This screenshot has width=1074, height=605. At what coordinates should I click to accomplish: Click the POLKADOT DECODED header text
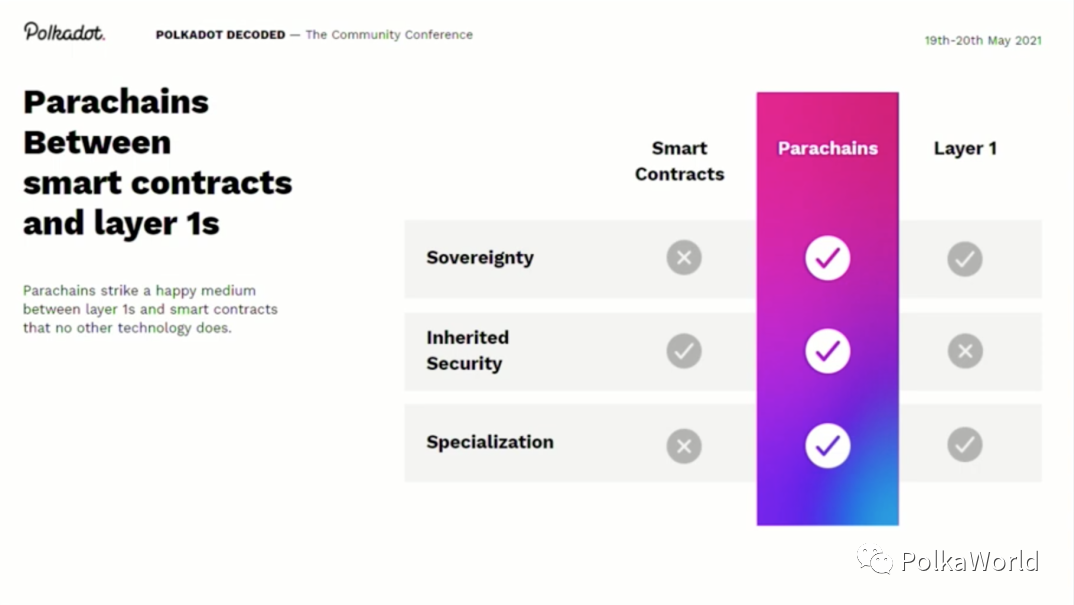pyautogui.click(x=220, y=35)
